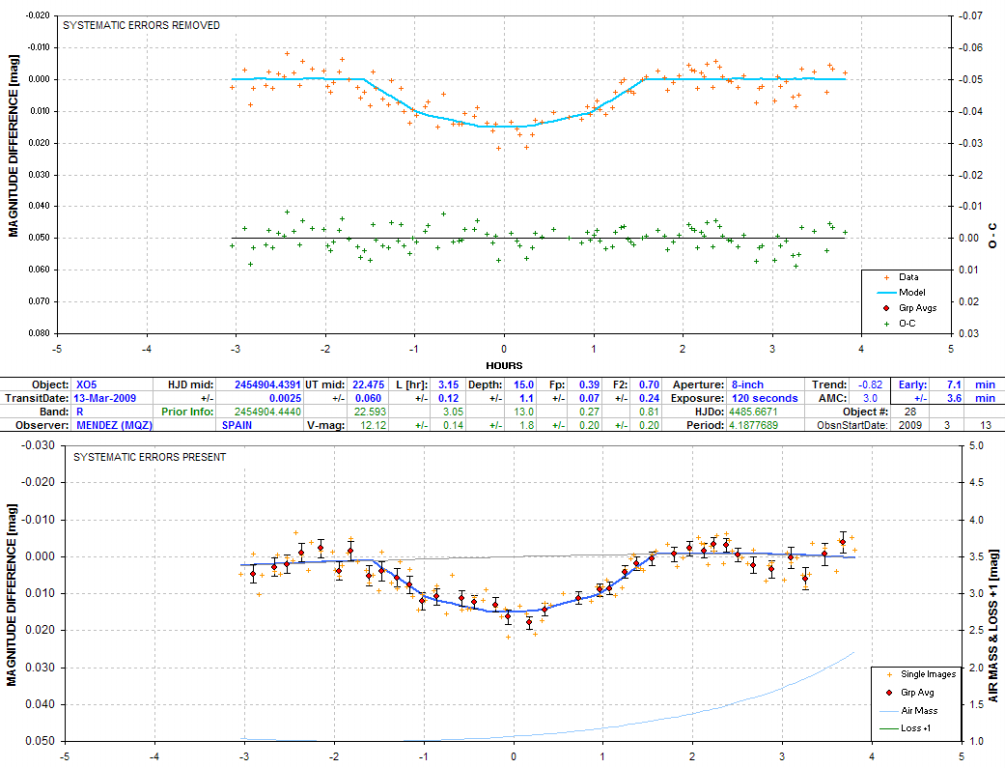
Task: Select Single Images legend marker in lower chart
Action: pyautogui.click(x=888, y=674)
